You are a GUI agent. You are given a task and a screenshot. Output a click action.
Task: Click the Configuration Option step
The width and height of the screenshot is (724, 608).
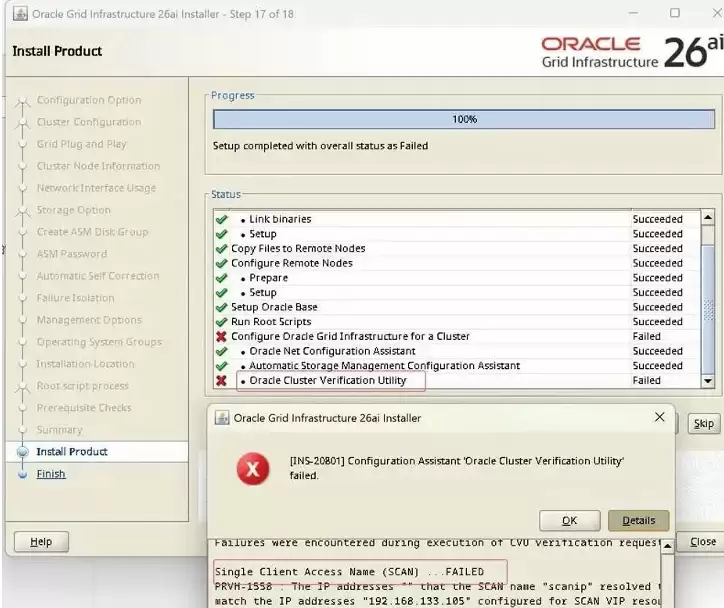coord(89,100)
